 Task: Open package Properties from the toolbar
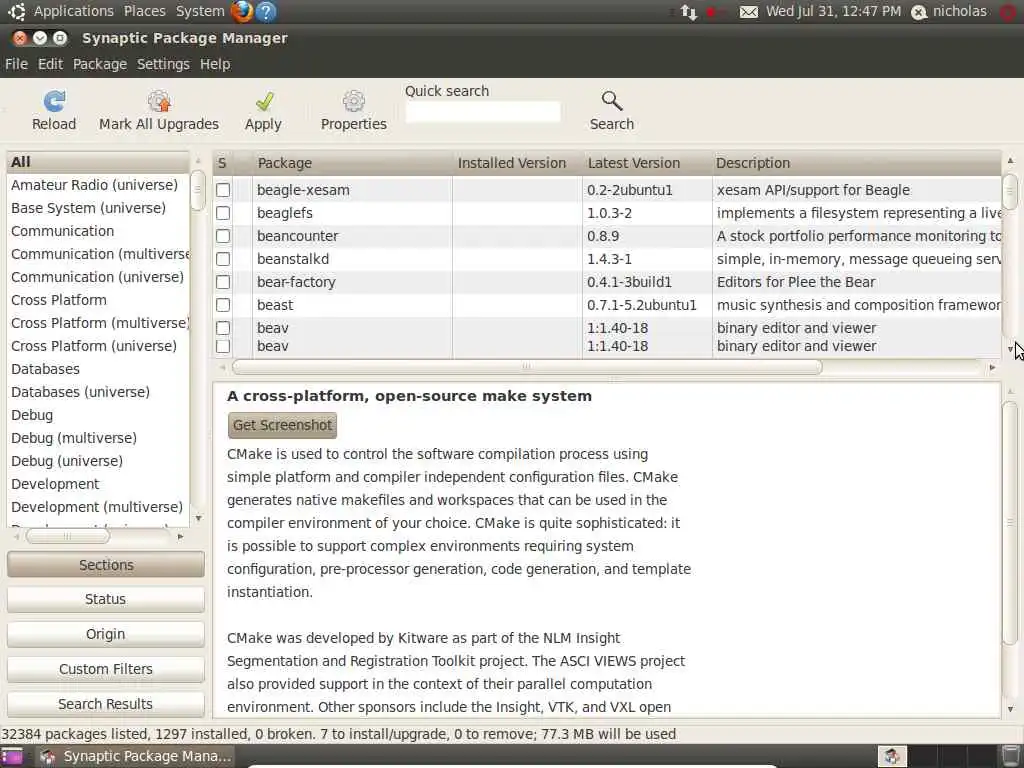353,101
